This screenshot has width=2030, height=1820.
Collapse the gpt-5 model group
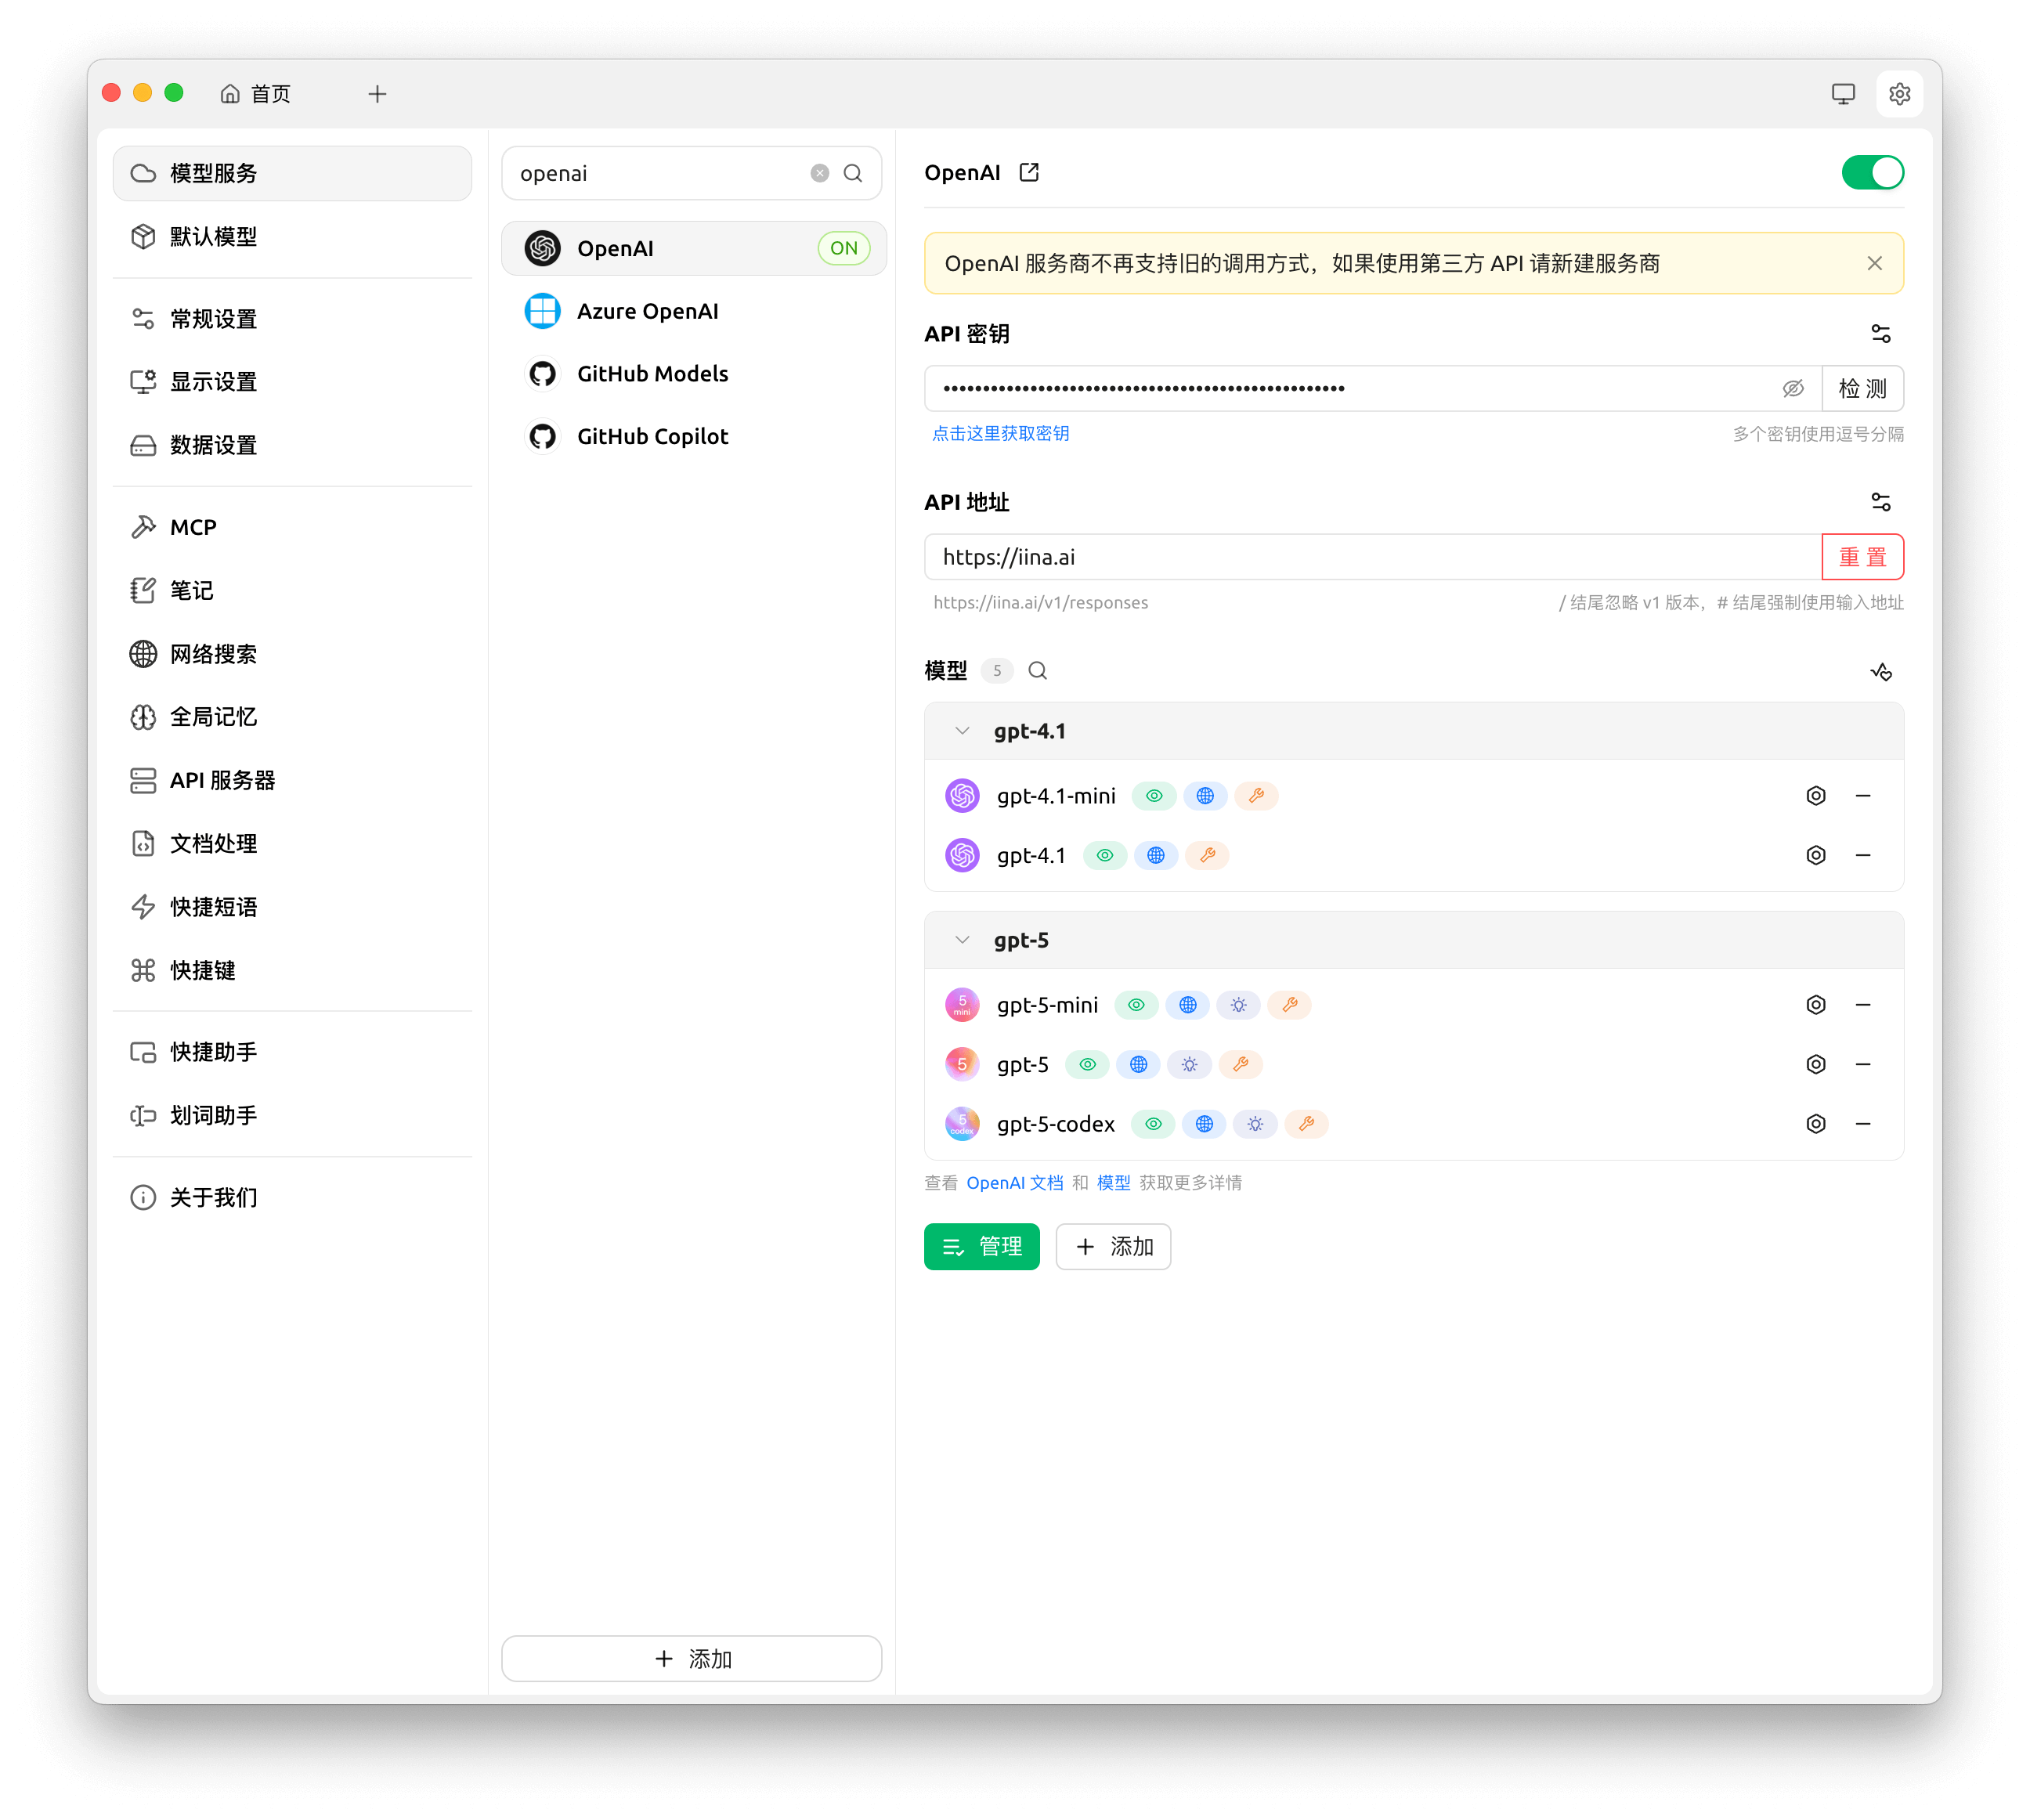coord(962,940)
